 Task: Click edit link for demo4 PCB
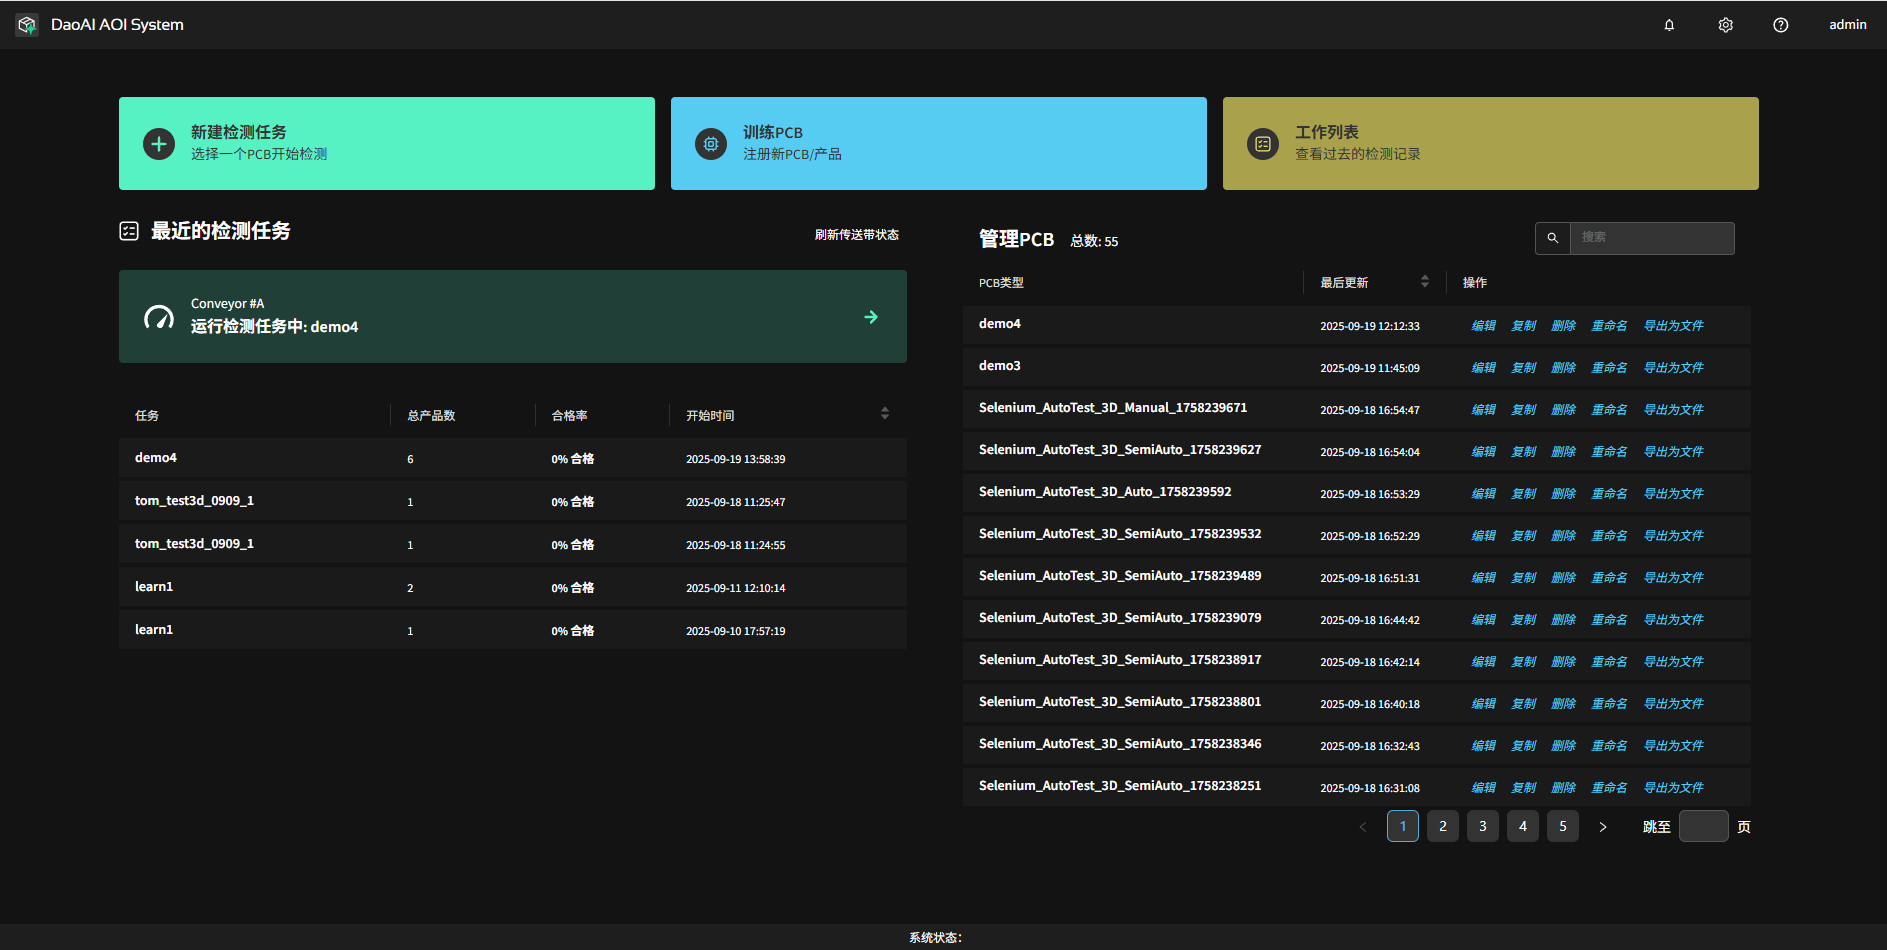1483,326
